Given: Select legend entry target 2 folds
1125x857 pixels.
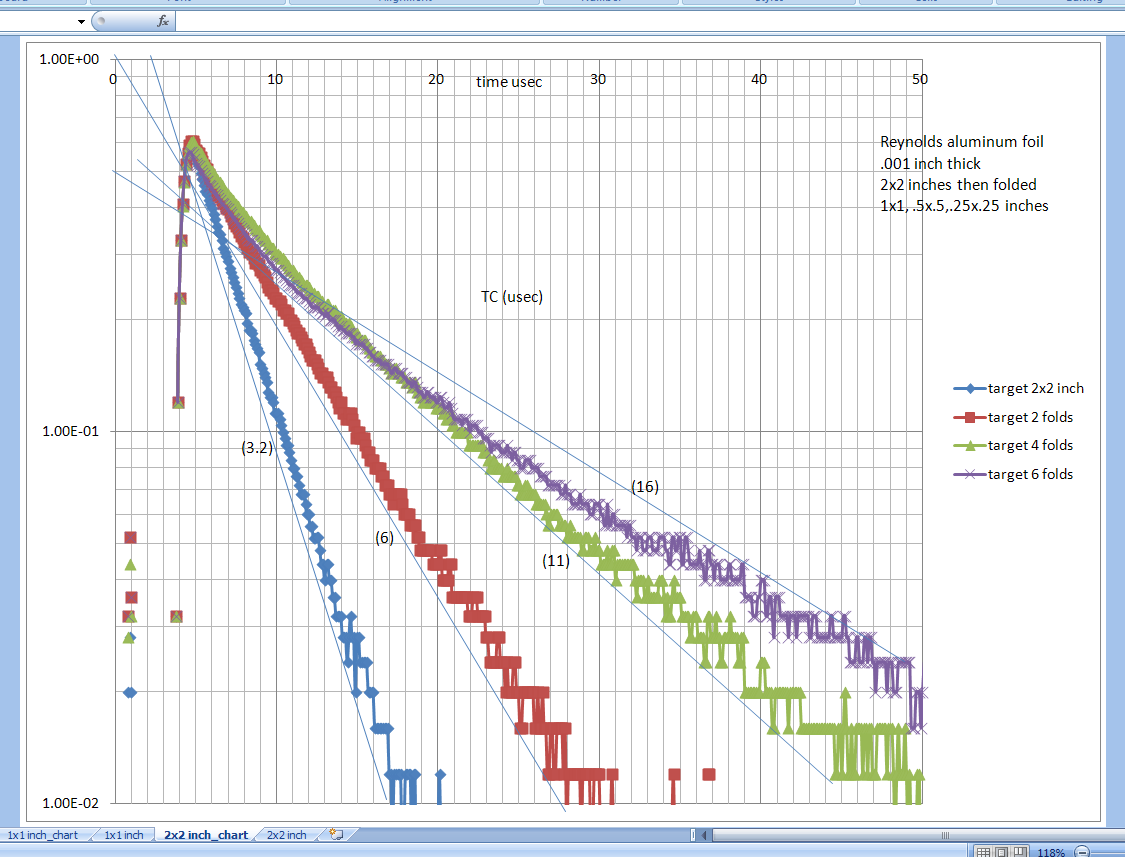Looking at the screenshot, I should click(x=1013, y=417).
